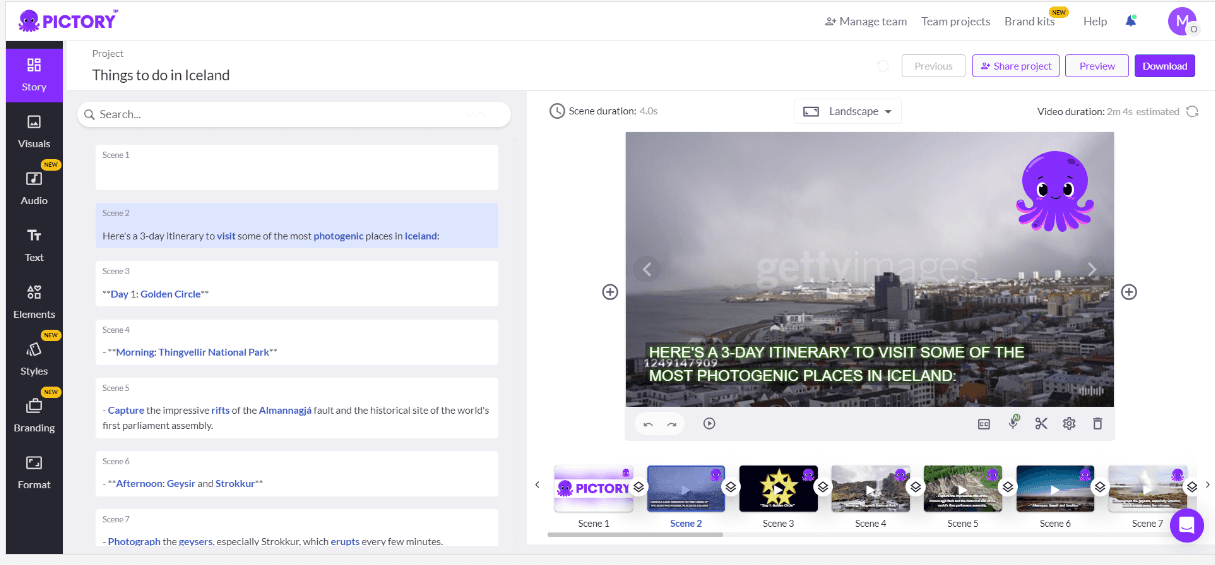Viewport: 1215px width, 565px height.
Task: Click the Share project button
Action: 1015,66
